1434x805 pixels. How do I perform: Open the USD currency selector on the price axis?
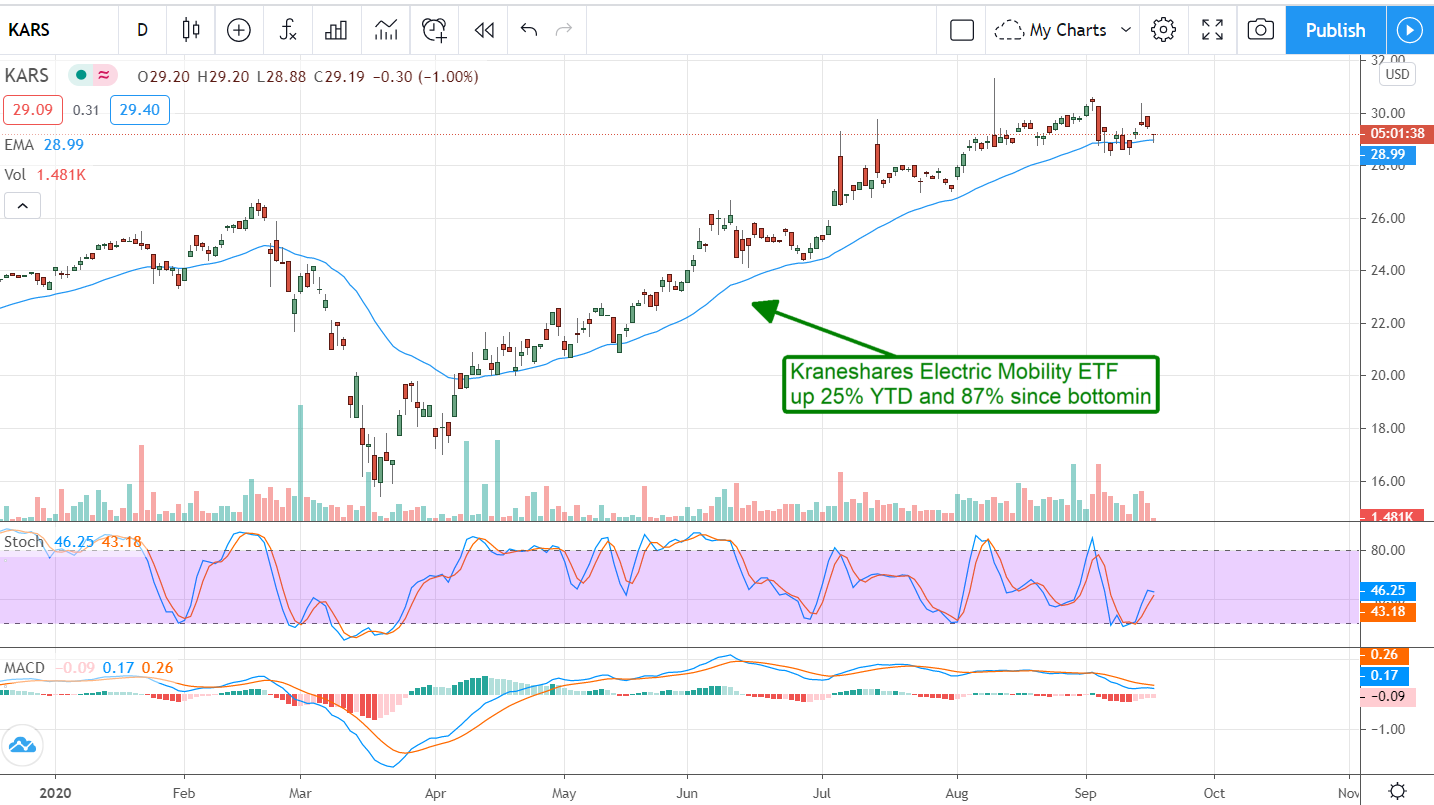[1396, 75]
